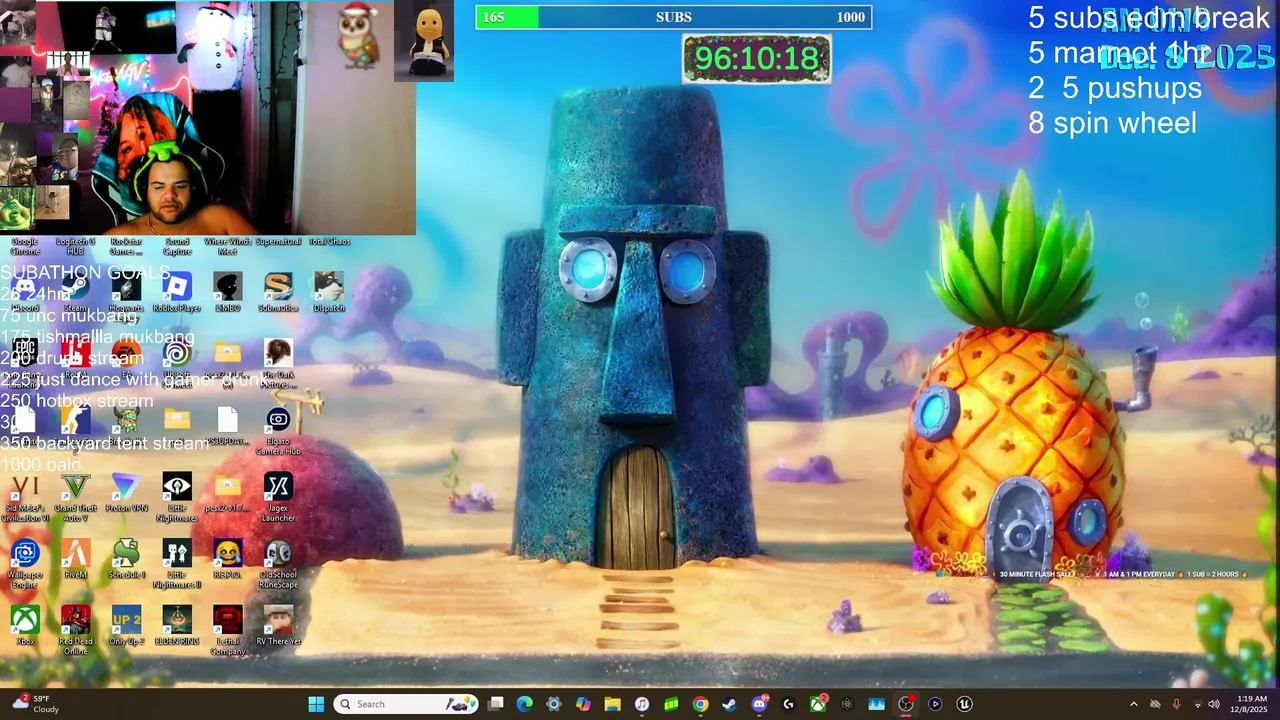This screenshot has width=1280, height=720.
Task: Select the pcsx2 folder beside Jagex Launcher
Action: (x=228, y=492)
